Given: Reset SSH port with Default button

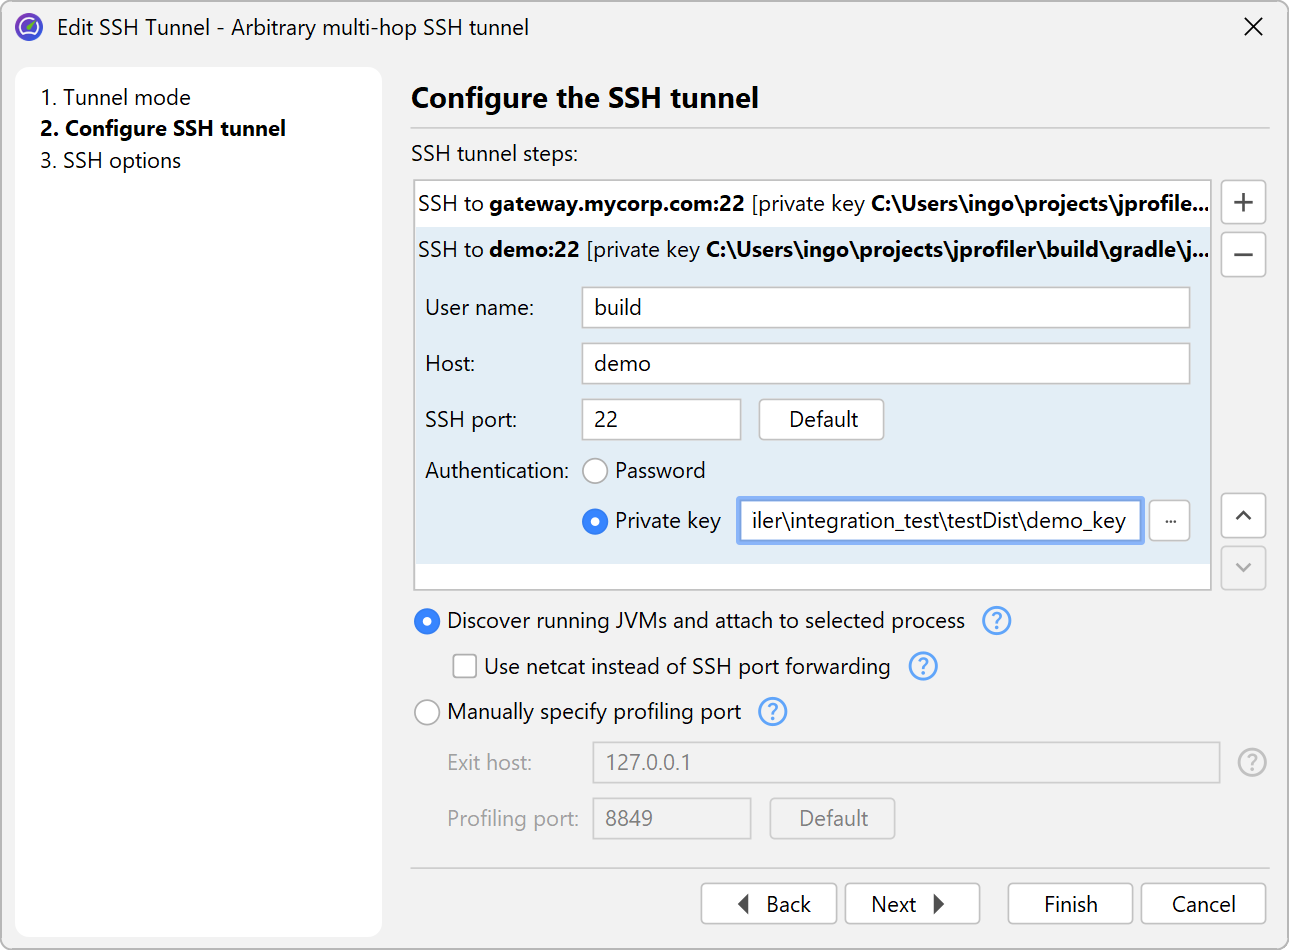Looking at the screenshot, I should click(x=821, y=420).
